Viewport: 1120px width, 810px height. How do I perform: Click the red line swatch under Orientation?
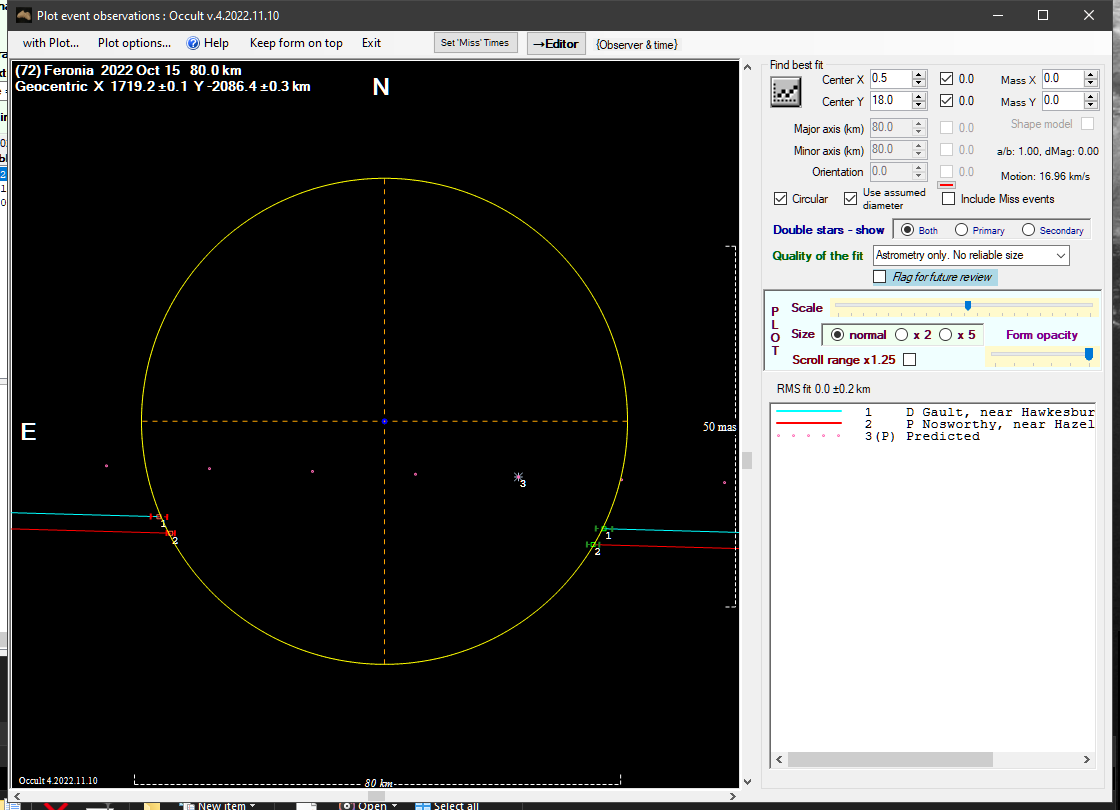[946, 185]
